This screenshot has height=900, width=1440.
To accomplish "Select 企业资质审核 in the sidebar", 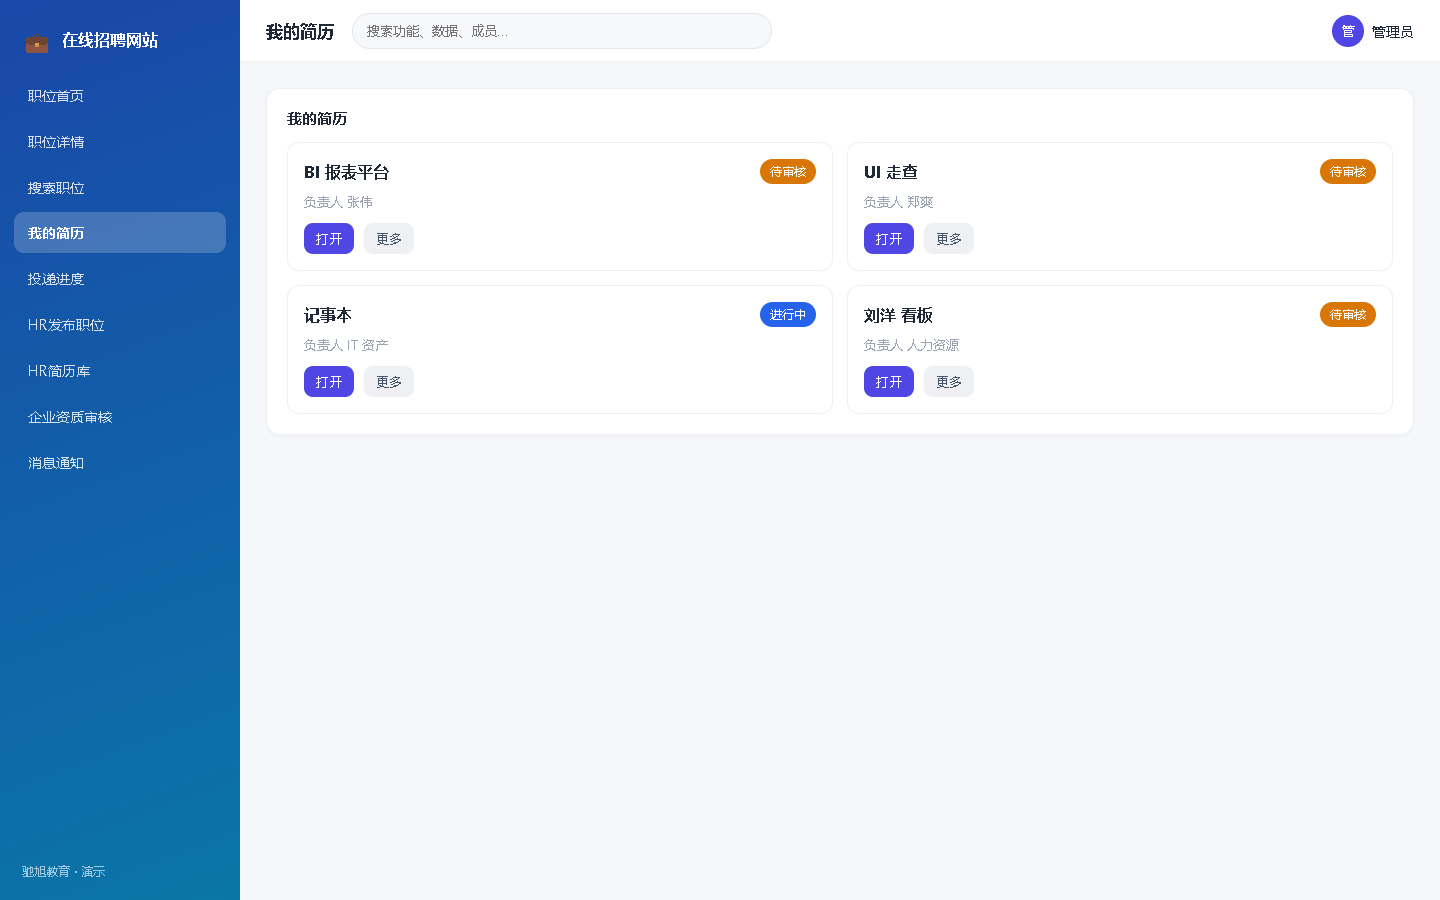I will 120,417.
